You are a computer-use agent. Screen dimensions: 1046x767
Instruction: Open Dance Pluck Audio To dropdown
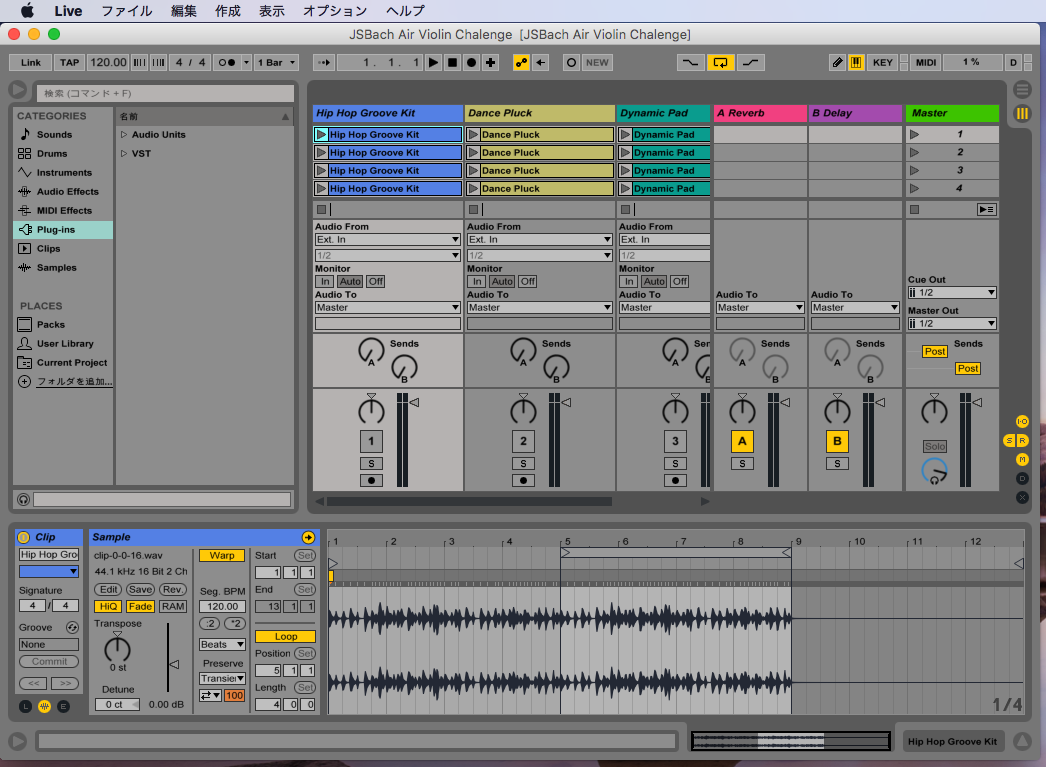pyautogui.click(x=540, y=307)
